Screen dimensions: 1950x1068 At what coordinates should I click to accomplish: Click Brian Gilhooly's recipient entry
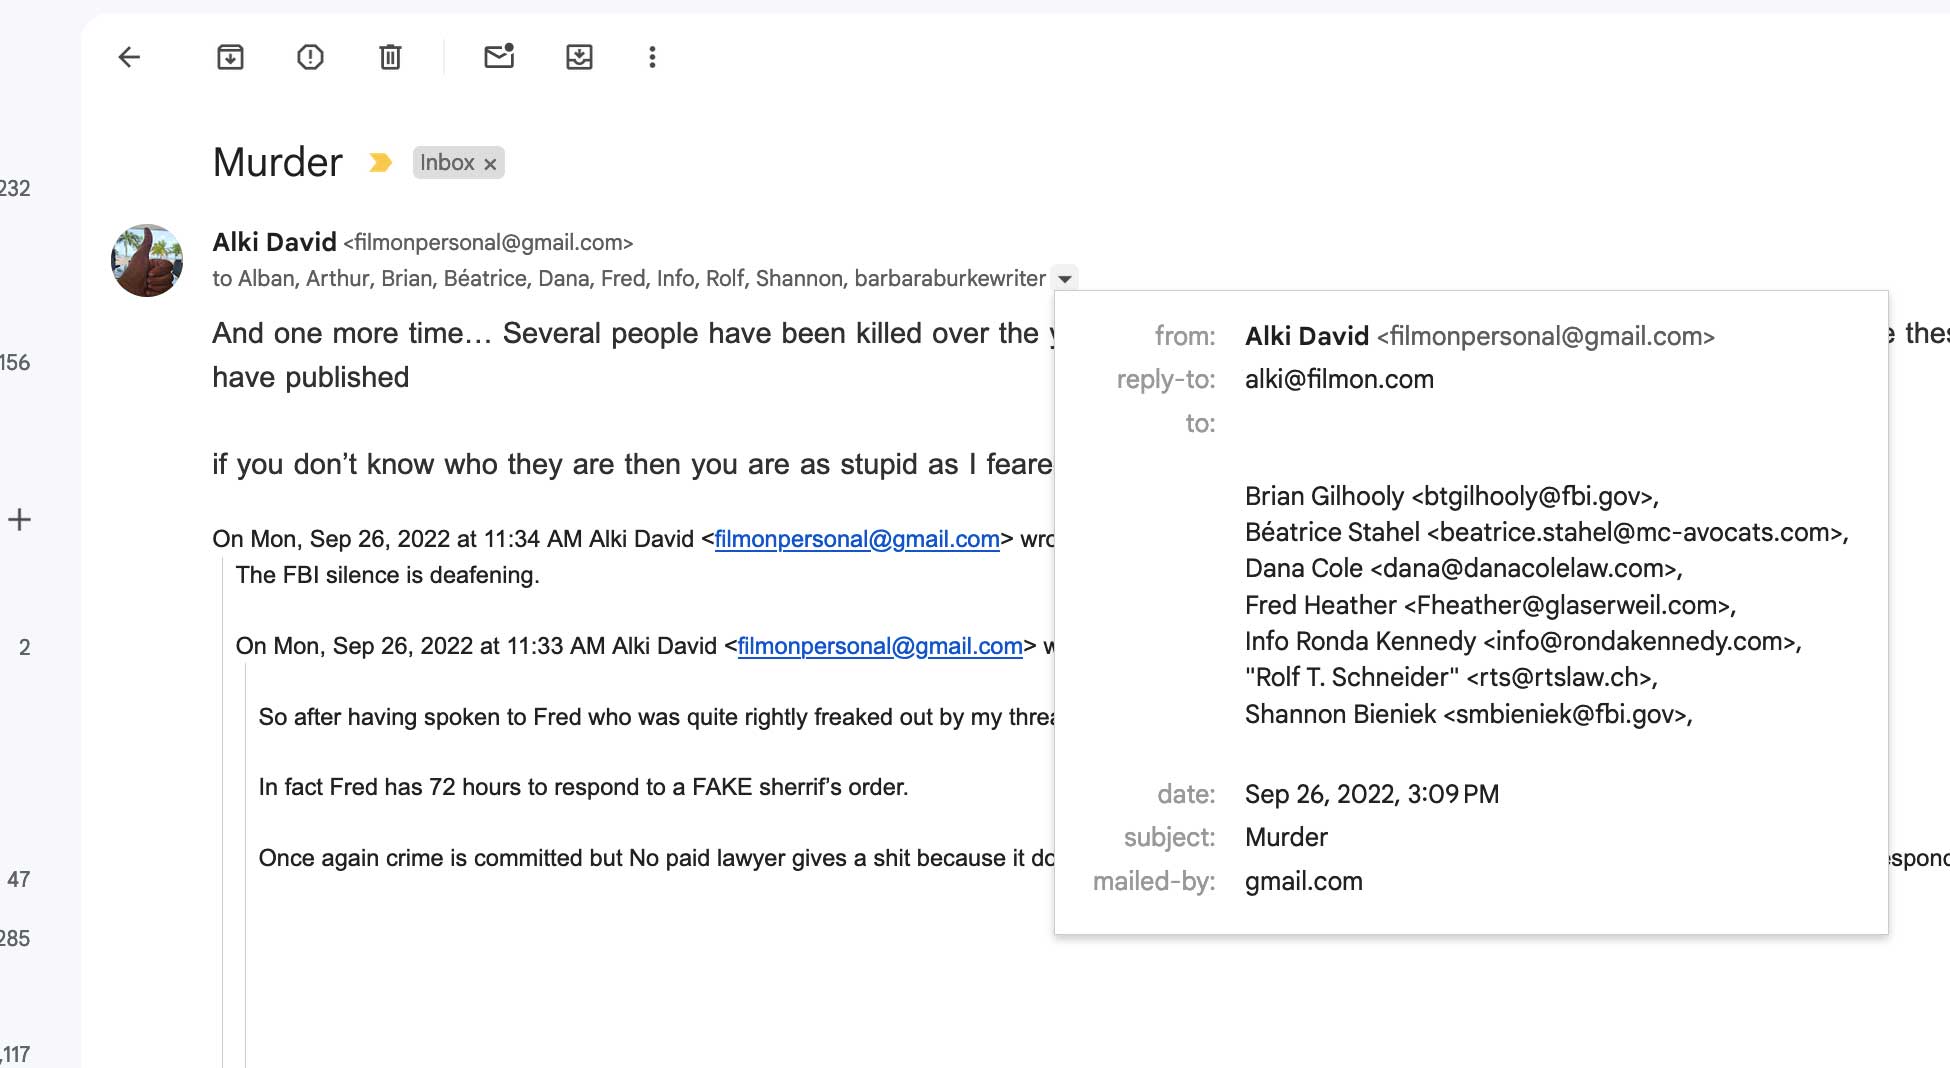(x=1450, y=496)
